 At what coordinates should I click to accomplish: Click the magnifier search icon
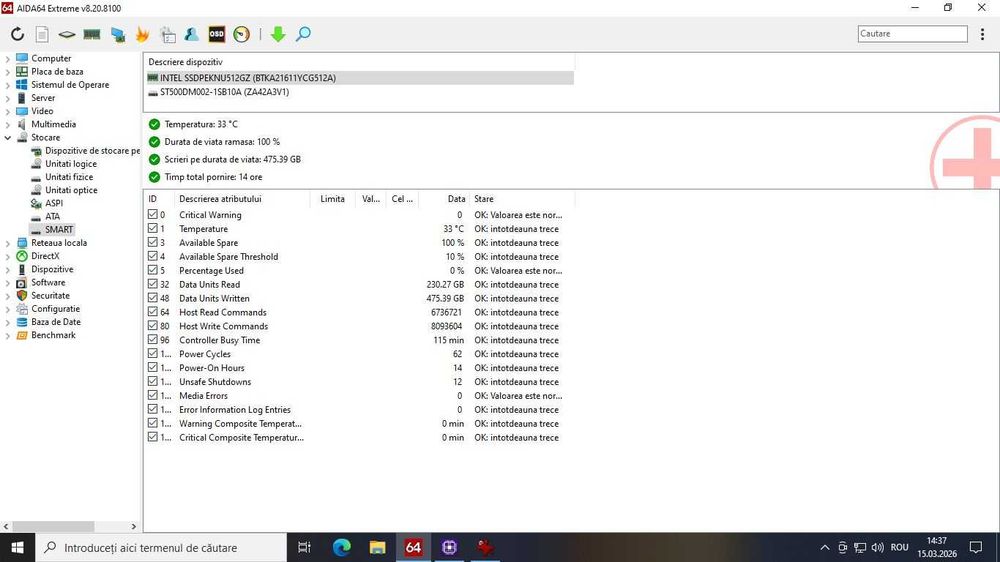304,34
